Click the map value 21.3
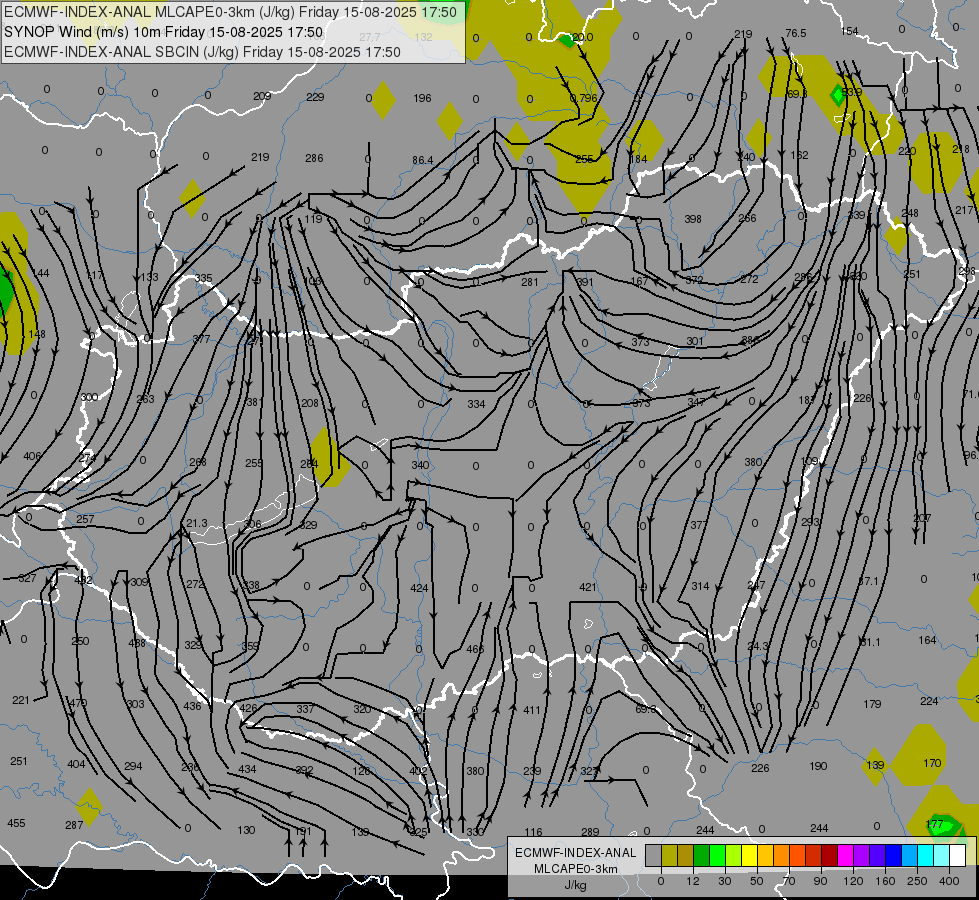The height and width of the screenshot is (900, 979). pos(197,523)
